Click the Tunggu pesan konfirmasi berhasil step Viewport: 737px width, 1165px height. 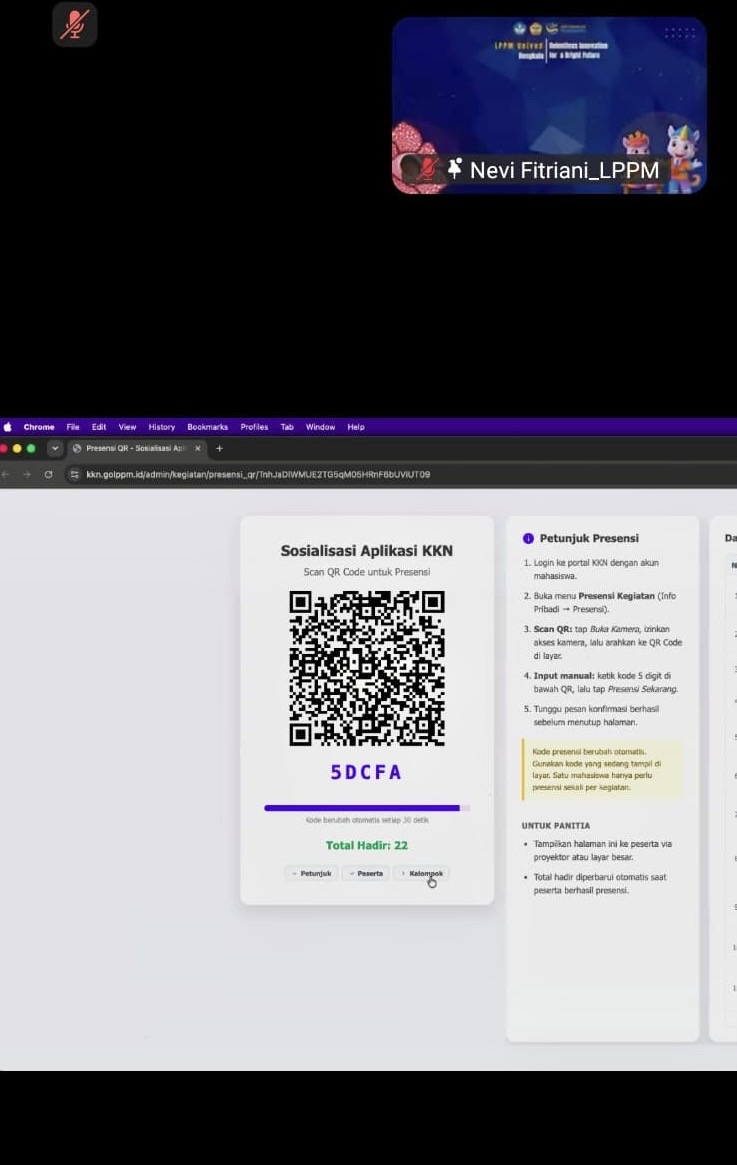[596, 715]
